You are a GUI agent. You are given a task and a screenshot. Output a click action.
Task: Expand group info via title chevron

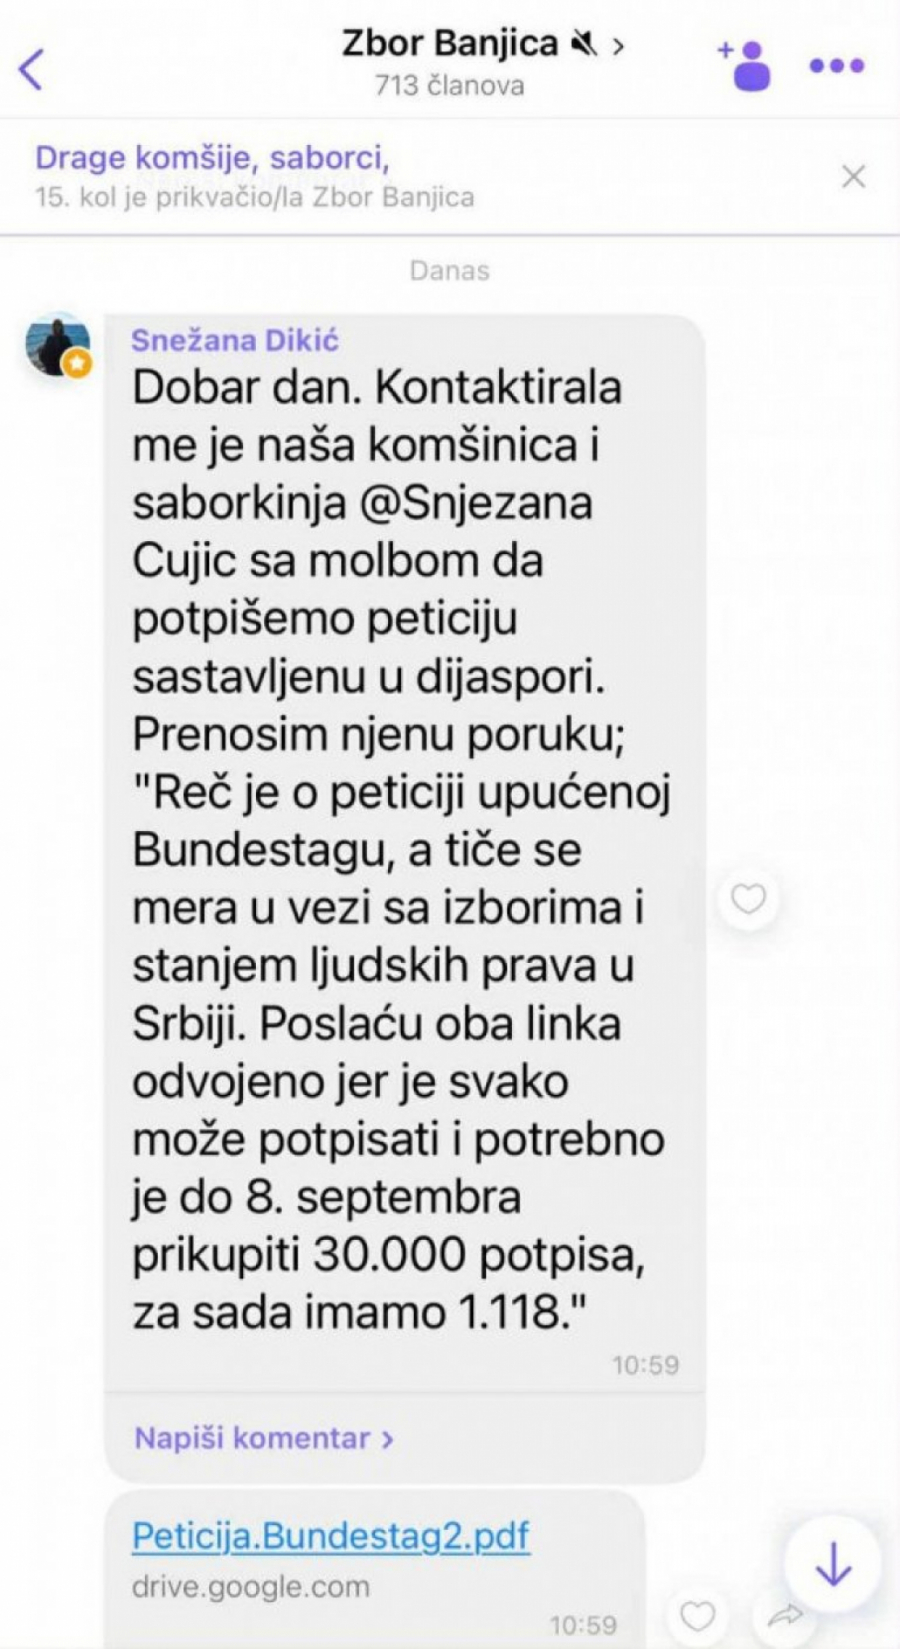[x=619, y=45]
